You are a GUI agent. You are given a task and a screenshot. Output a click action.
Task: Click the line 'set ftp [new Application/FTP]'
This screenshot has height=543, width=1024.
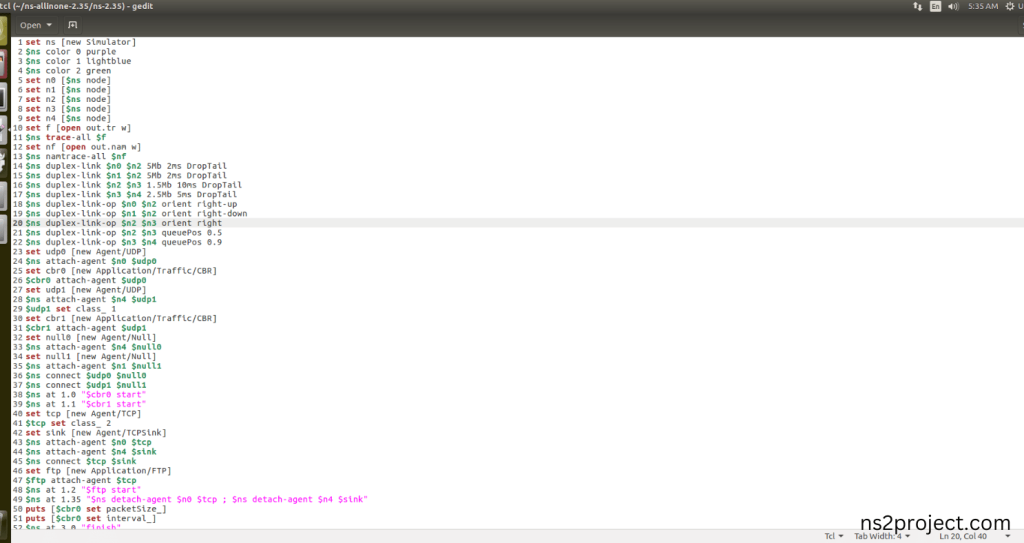(x=99, y=470)
